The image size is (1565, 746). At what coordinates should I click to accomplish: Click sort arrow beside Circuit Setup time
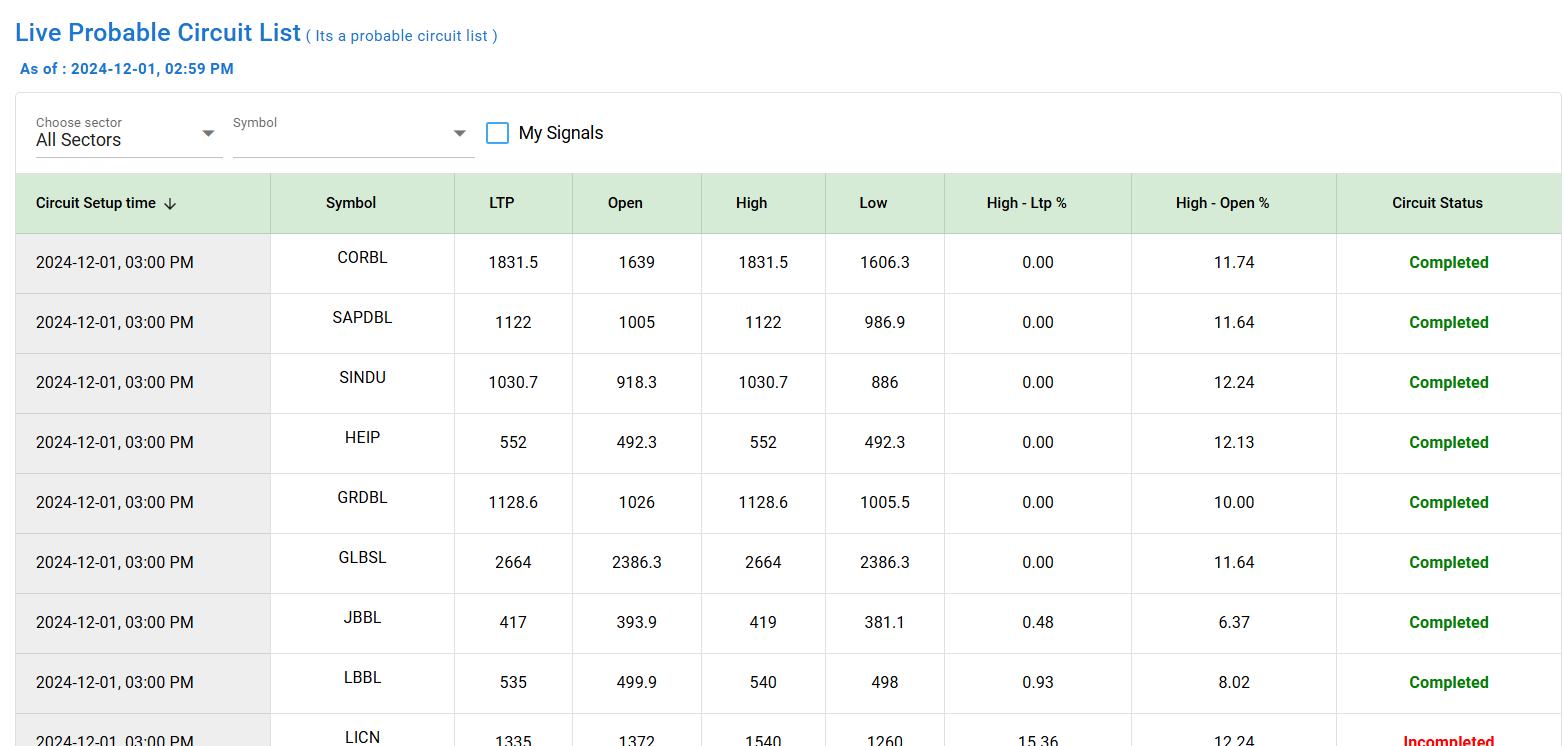click(170, 203)
